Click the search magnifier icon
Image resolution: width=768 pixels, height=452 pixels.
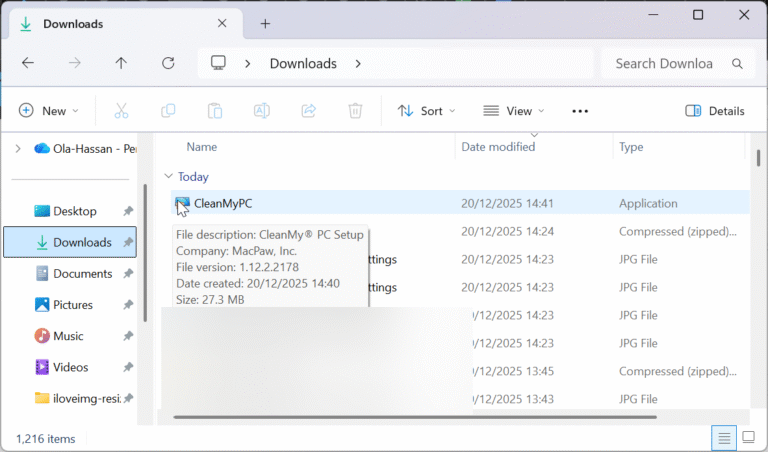coord(737,64)
